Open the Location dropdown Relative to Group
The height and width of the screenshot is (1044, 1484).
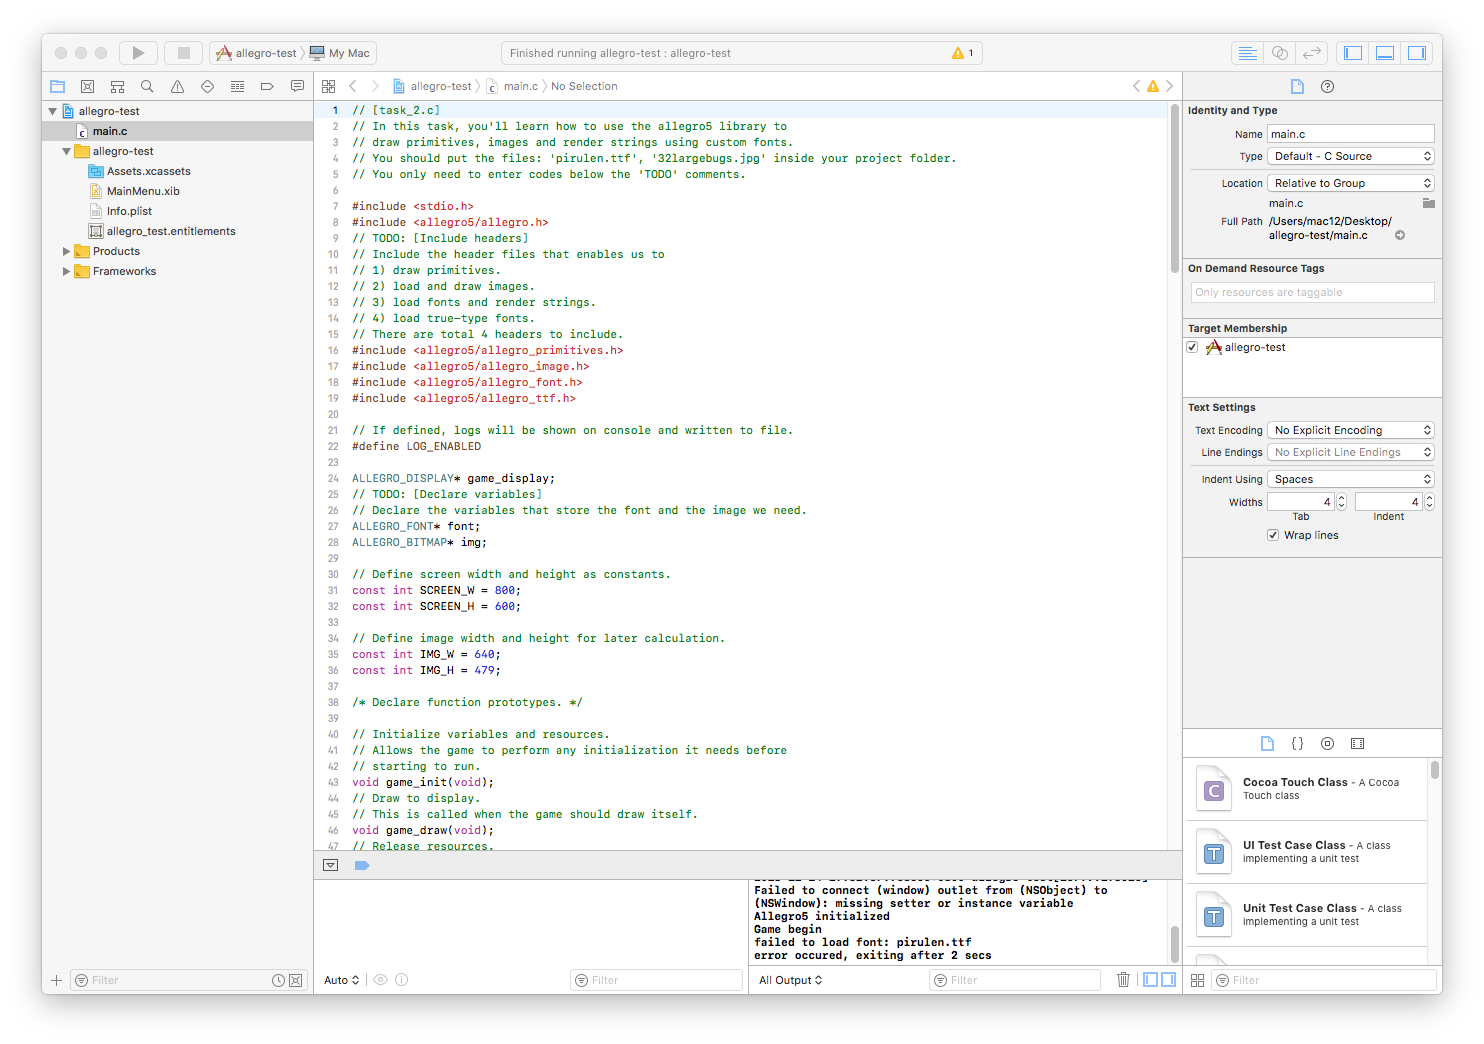click(x=1350, y=183)
